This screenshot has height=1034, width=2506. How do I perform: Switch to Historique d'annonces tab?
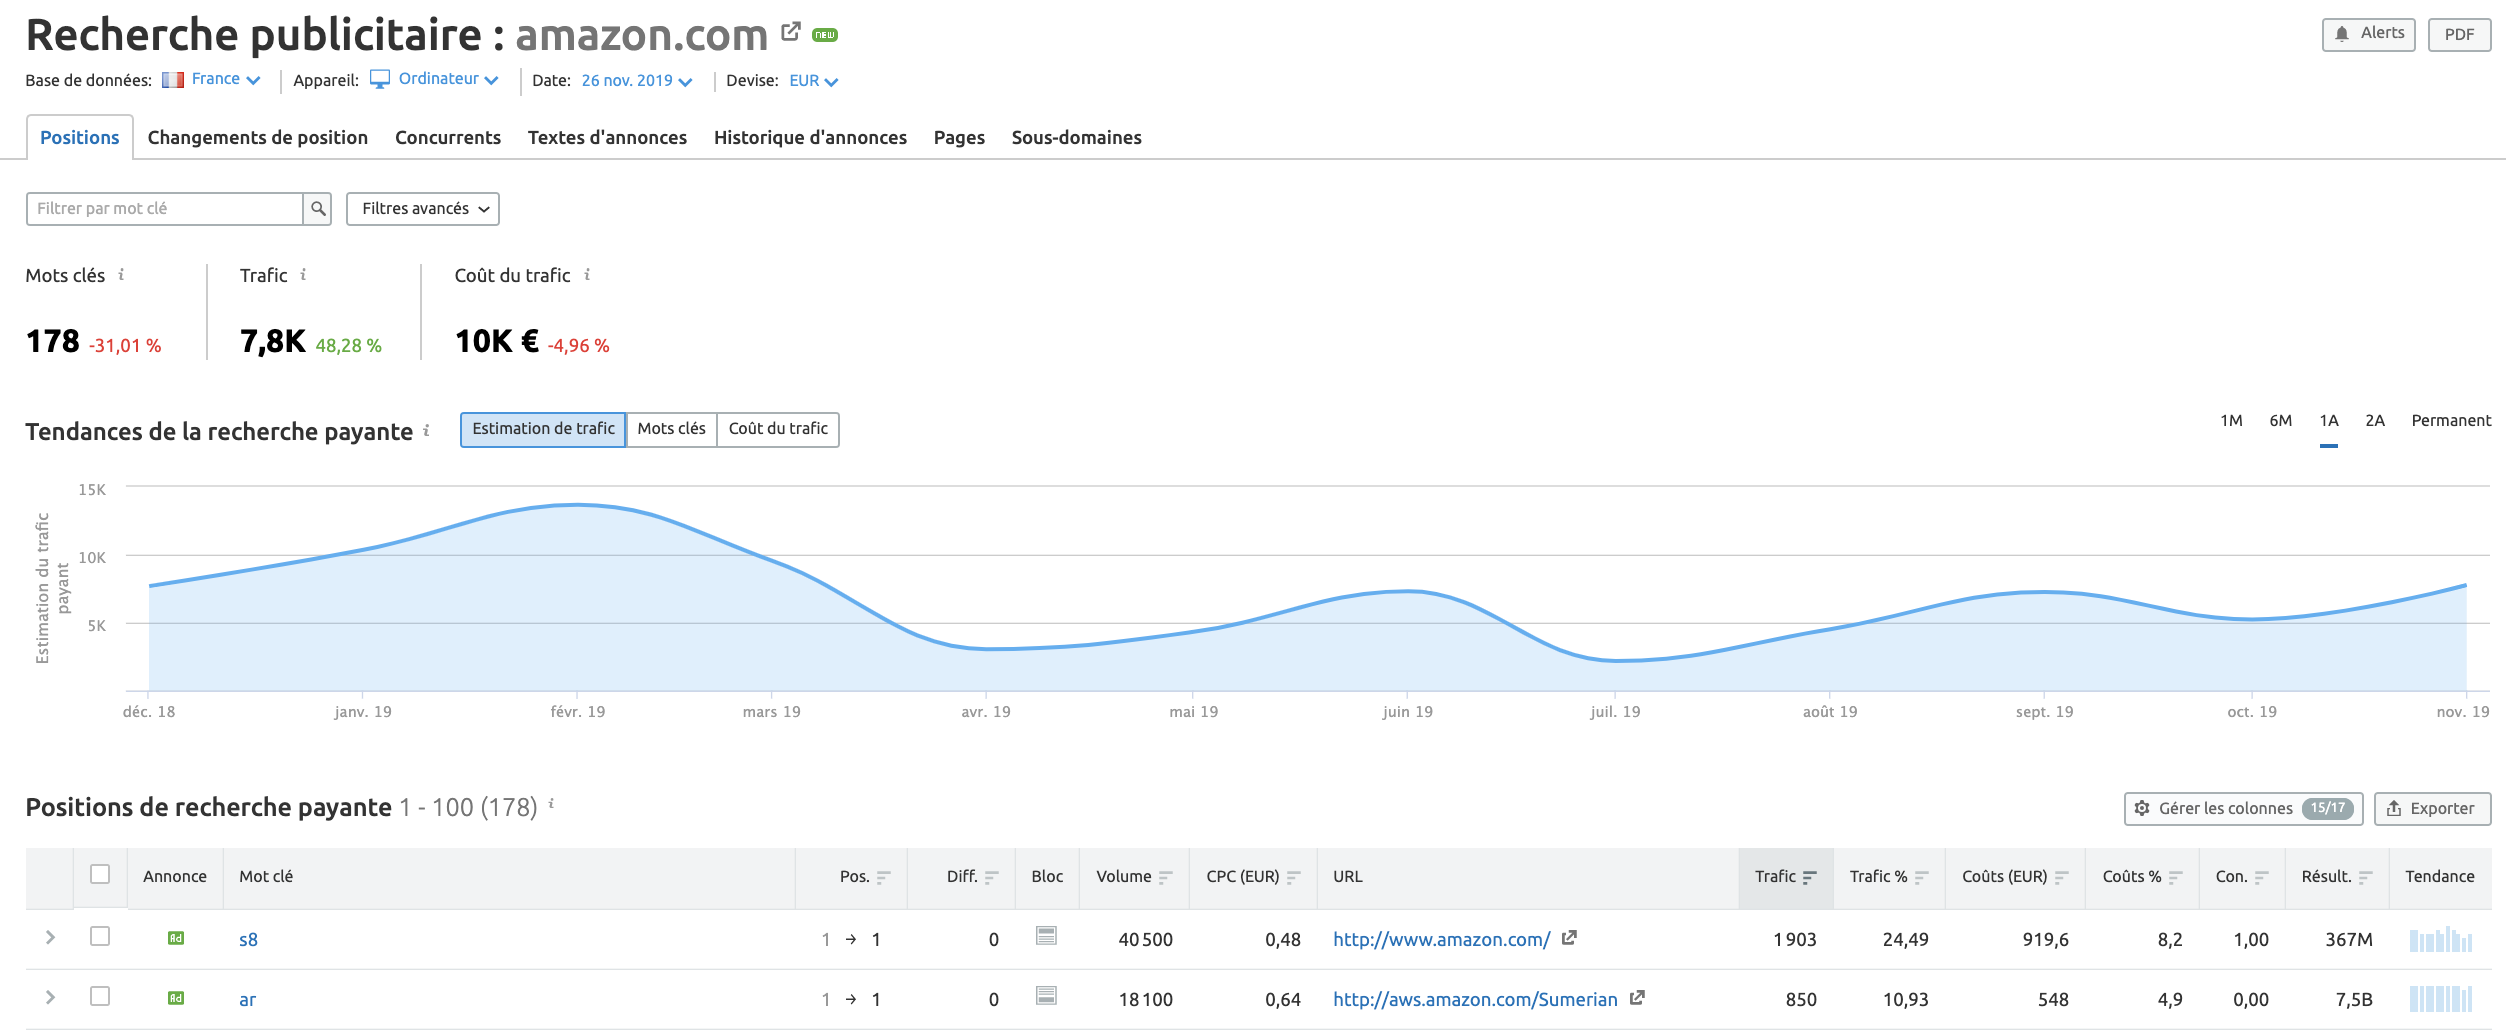(x=810, y=138)
